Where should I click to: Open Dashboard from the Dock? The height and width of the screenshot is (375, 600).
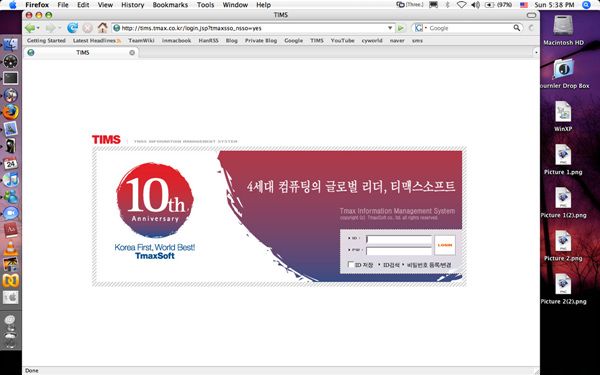[x=10, y=61]
